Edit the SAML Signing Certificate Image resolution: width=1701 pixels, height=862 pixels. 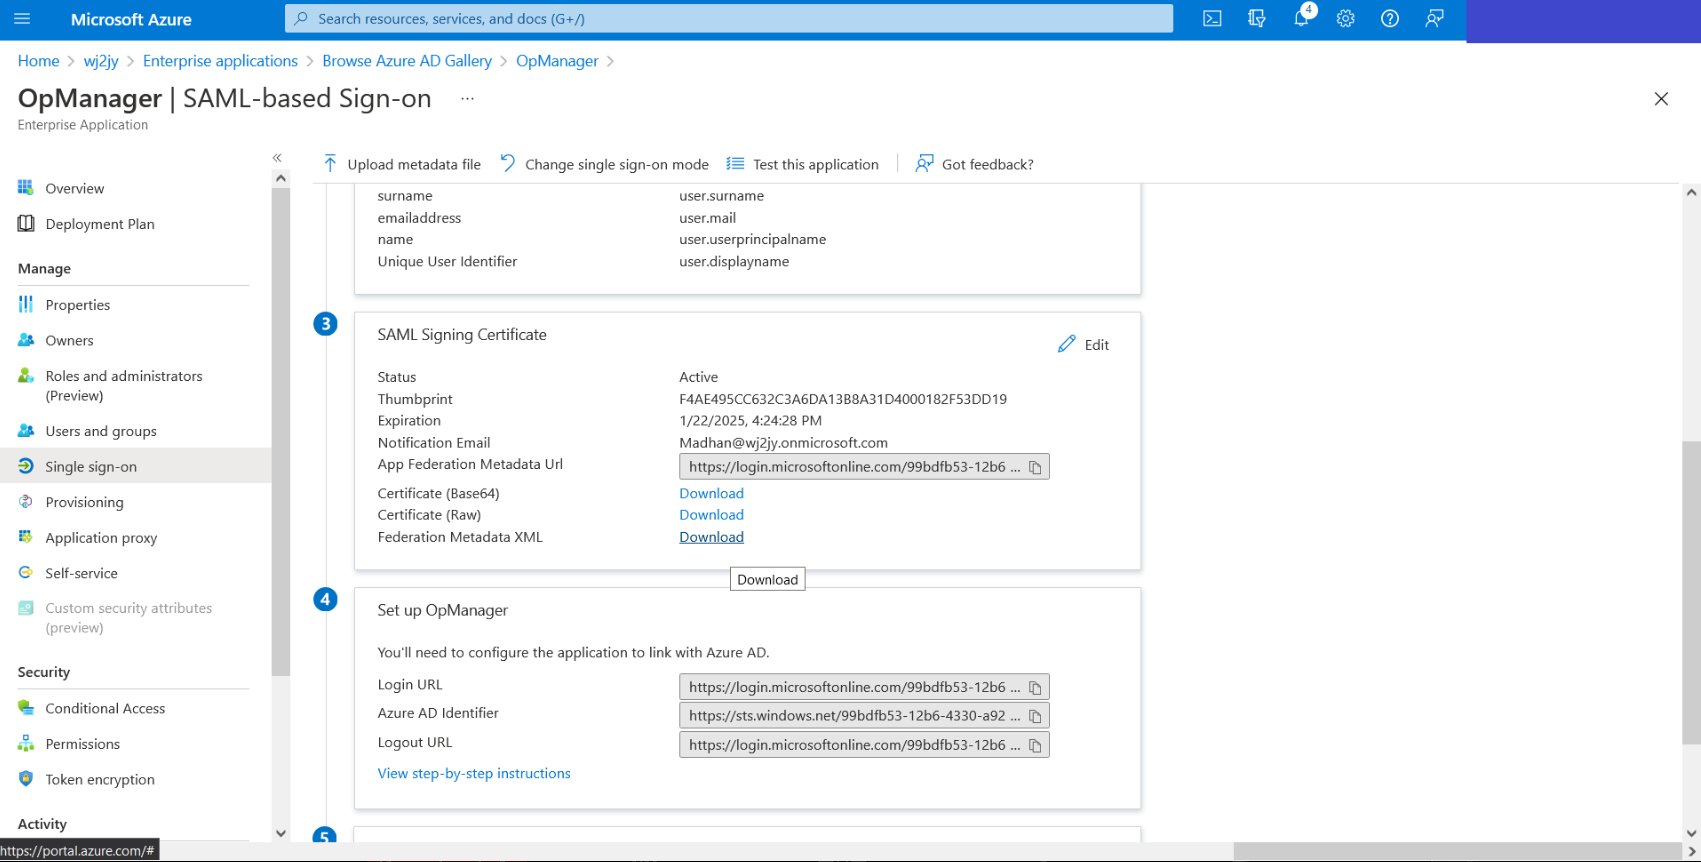(1084, 345)
